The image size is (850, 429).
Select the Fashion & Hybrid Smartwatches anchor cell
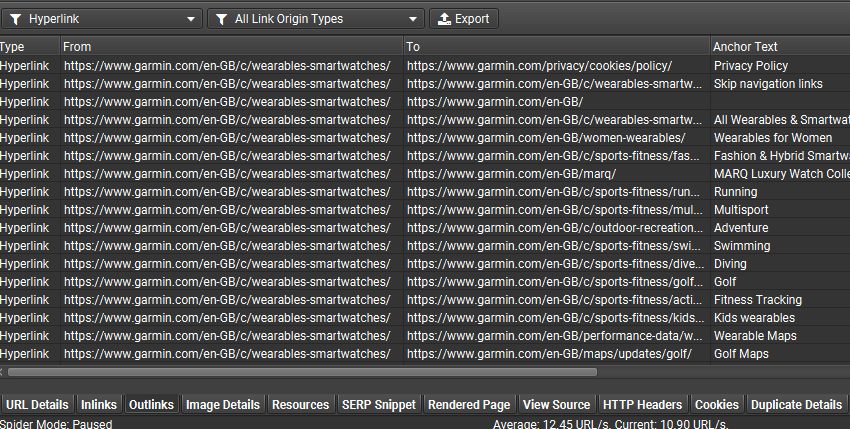click(x=780, y=156)
